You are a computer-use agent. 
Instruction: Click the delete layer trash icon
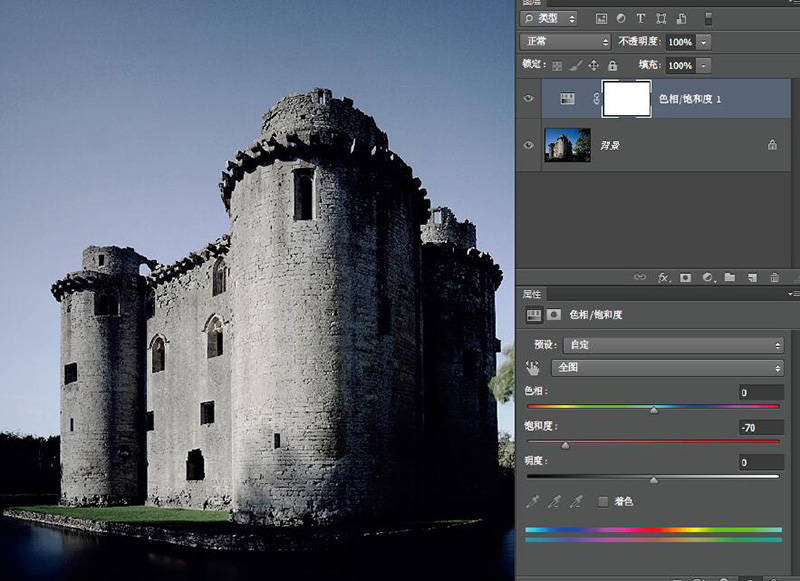(775, 277)
